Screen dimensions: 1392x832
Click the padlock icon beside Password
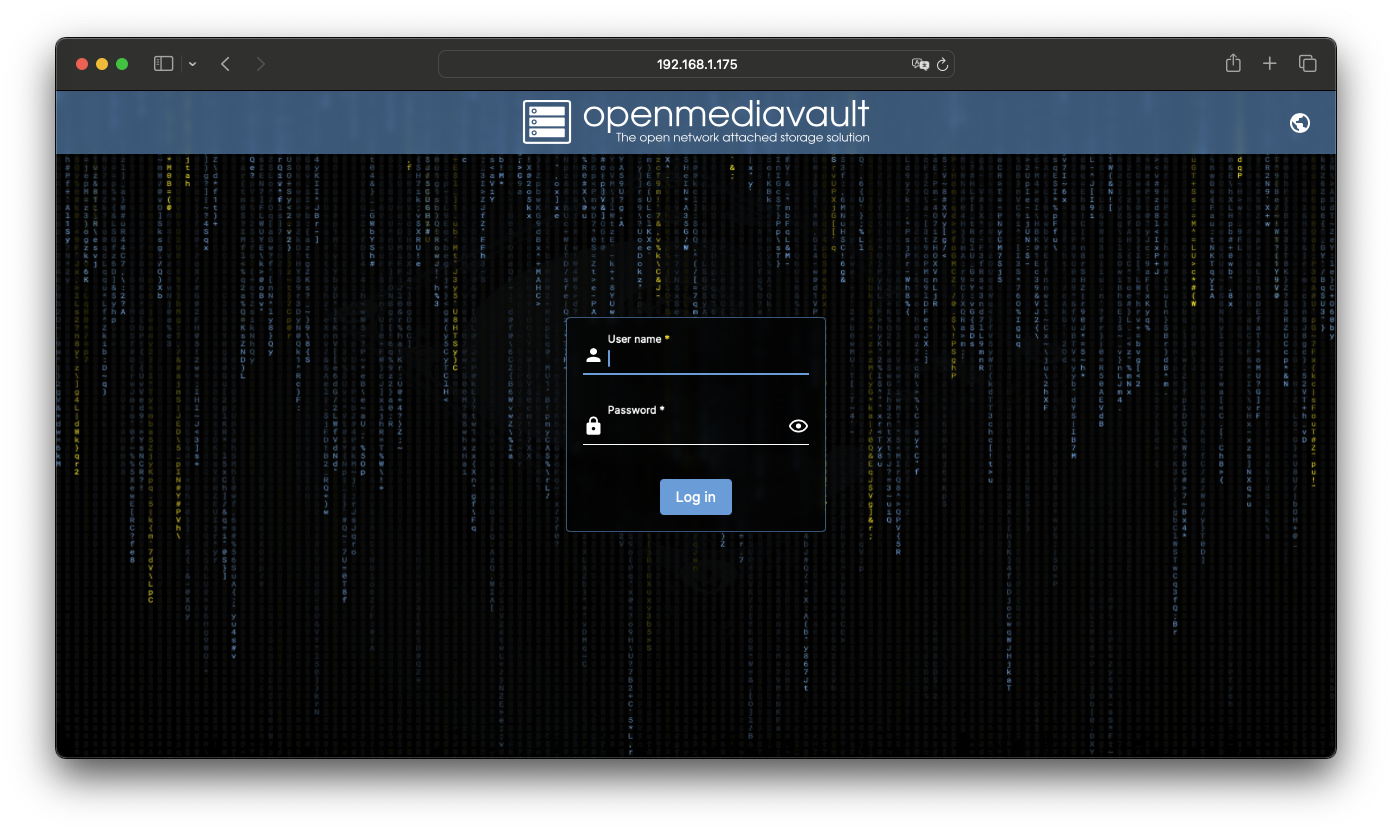pyautogui.click(x=593, y=426)
